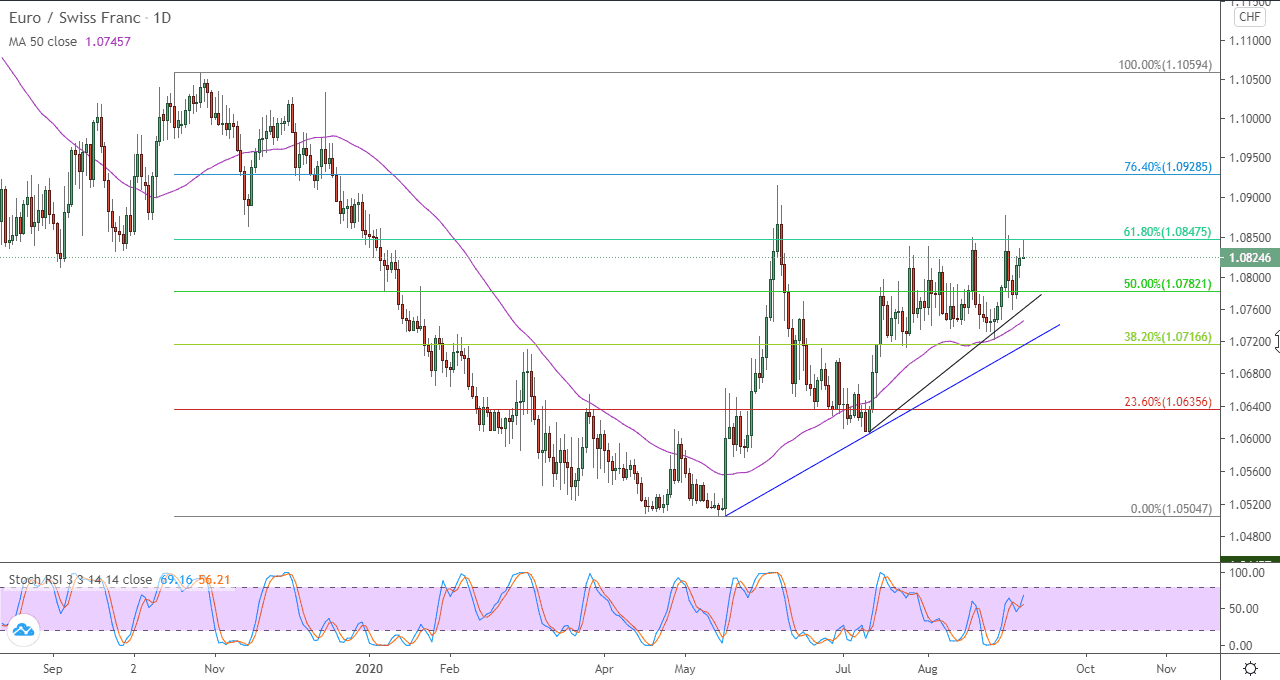Click the Nov label at the axis end
Screen dimensions: 1280x680
[x=1165, y=667]
